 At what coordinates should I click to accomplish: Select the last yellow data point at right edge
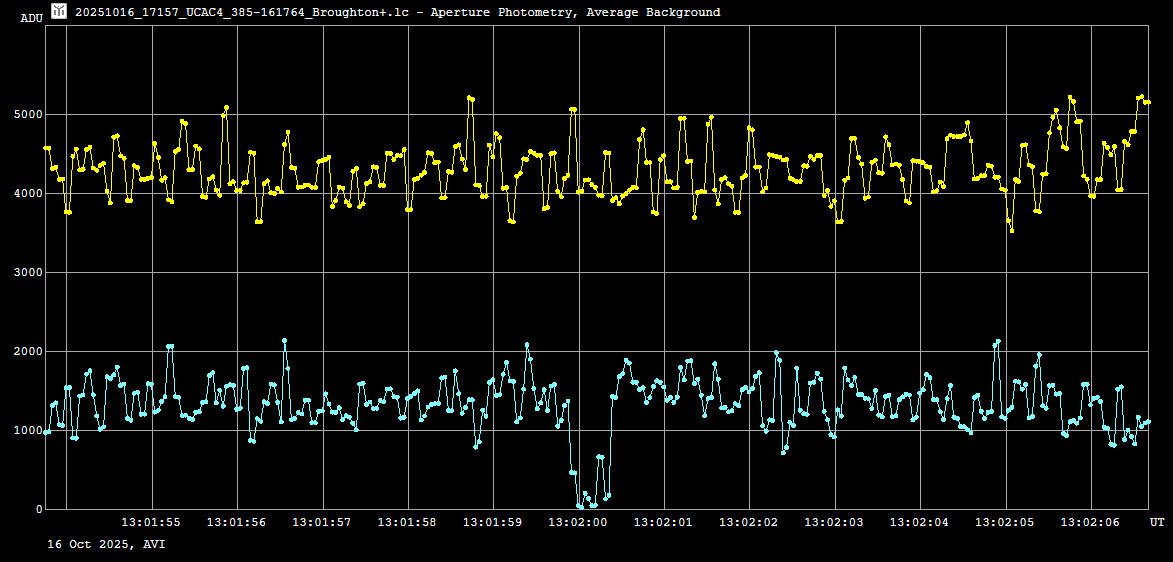tap(1148, 102)
